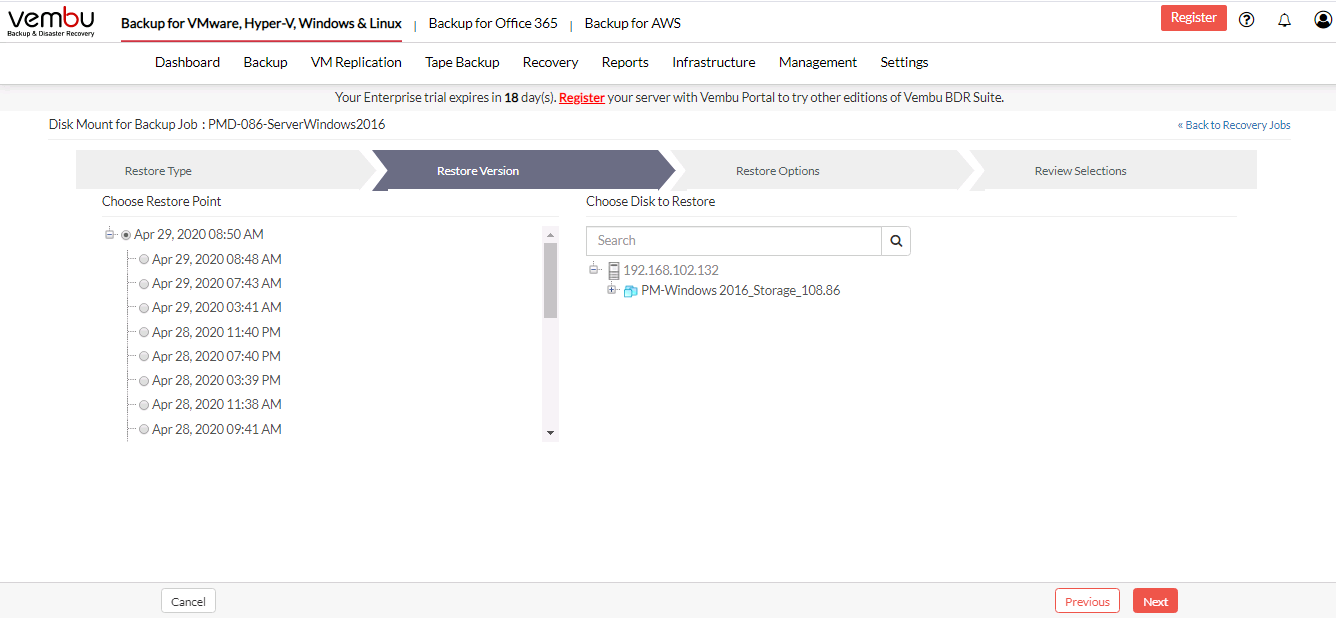1336x619 pixels.
Task: Select restore point Apr 28, 2020 11:38 AM
Action: pyautogui.click(x=144, y=405)
